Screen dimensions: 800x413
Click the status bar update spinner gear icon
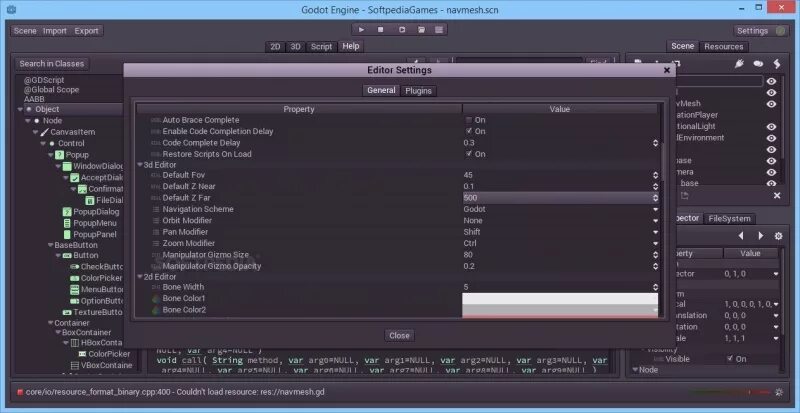pos(779,392)
